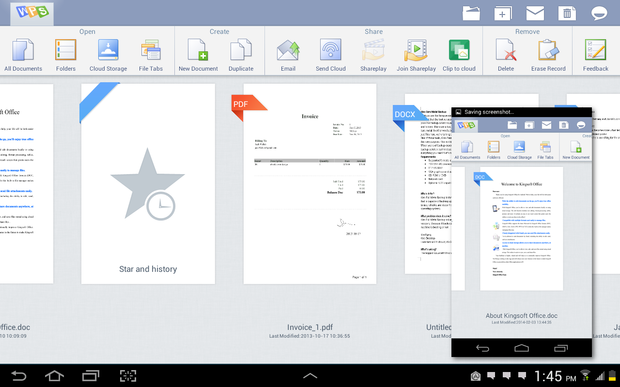Tap the Wi-Fi status icon
The image size is (620, 387).
pos(585,376)
